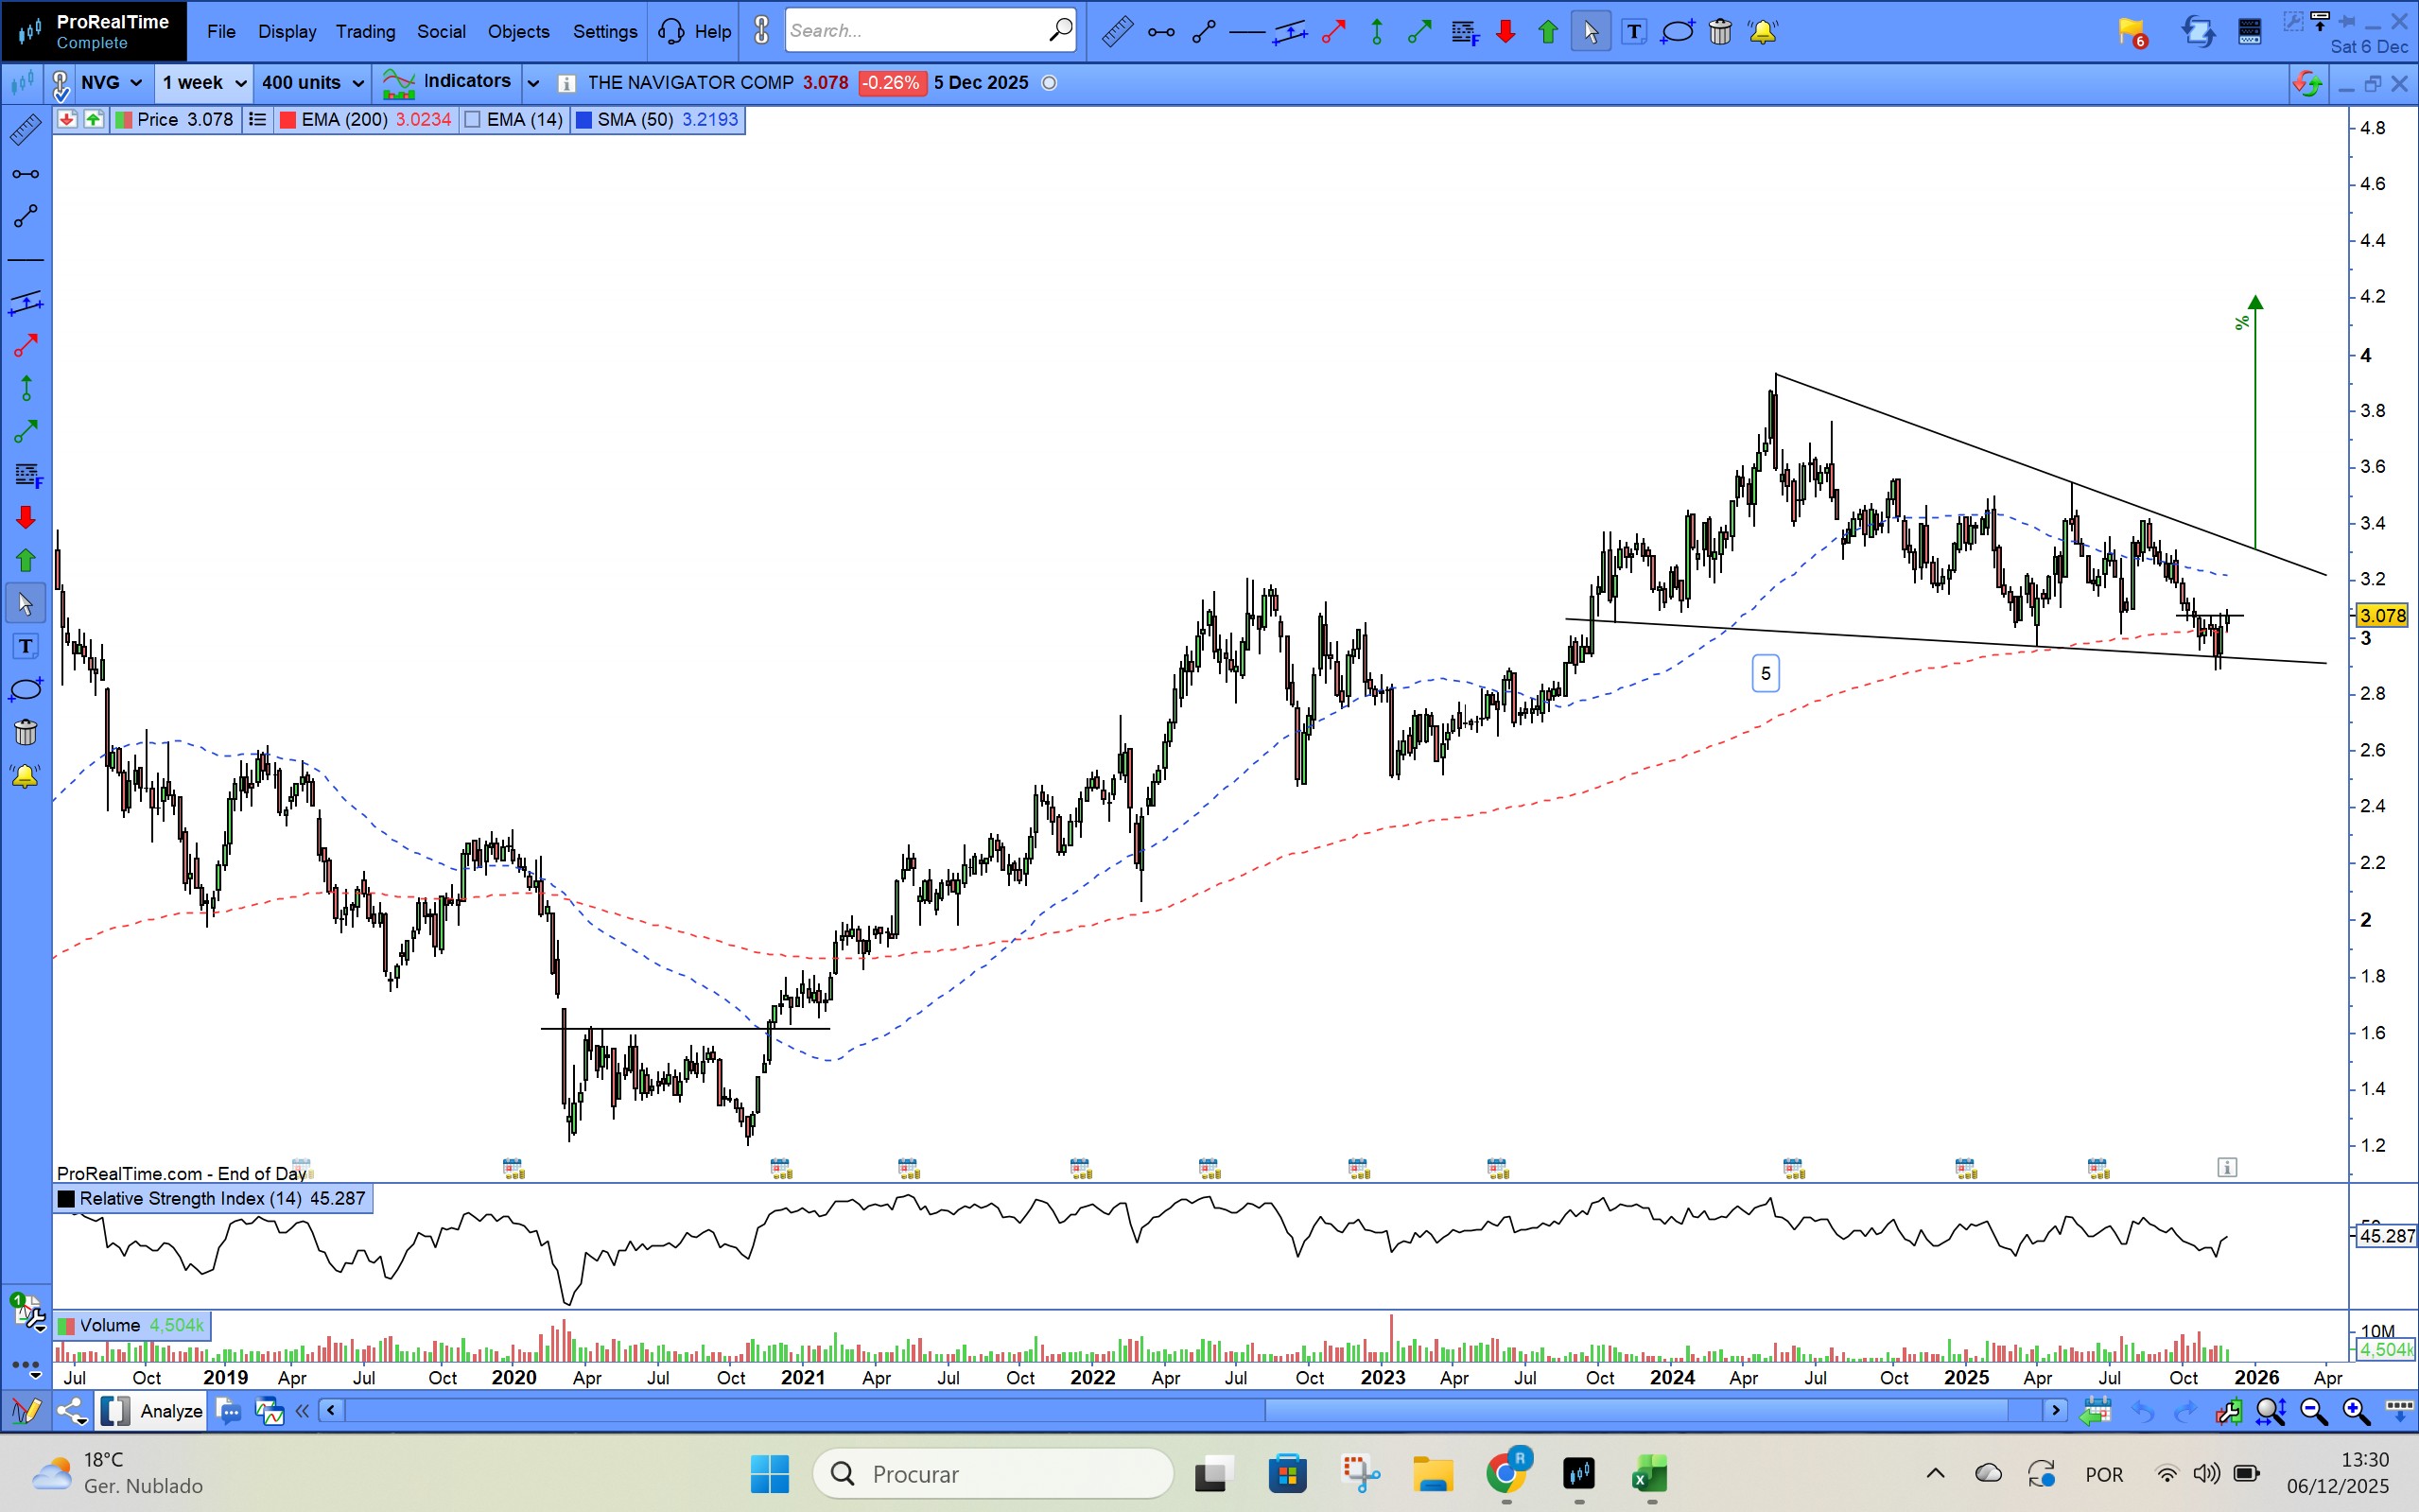Toggle the EMA (14) indicator visibility
Viewport: 2419px width, 1512px height.
(474, 120)
